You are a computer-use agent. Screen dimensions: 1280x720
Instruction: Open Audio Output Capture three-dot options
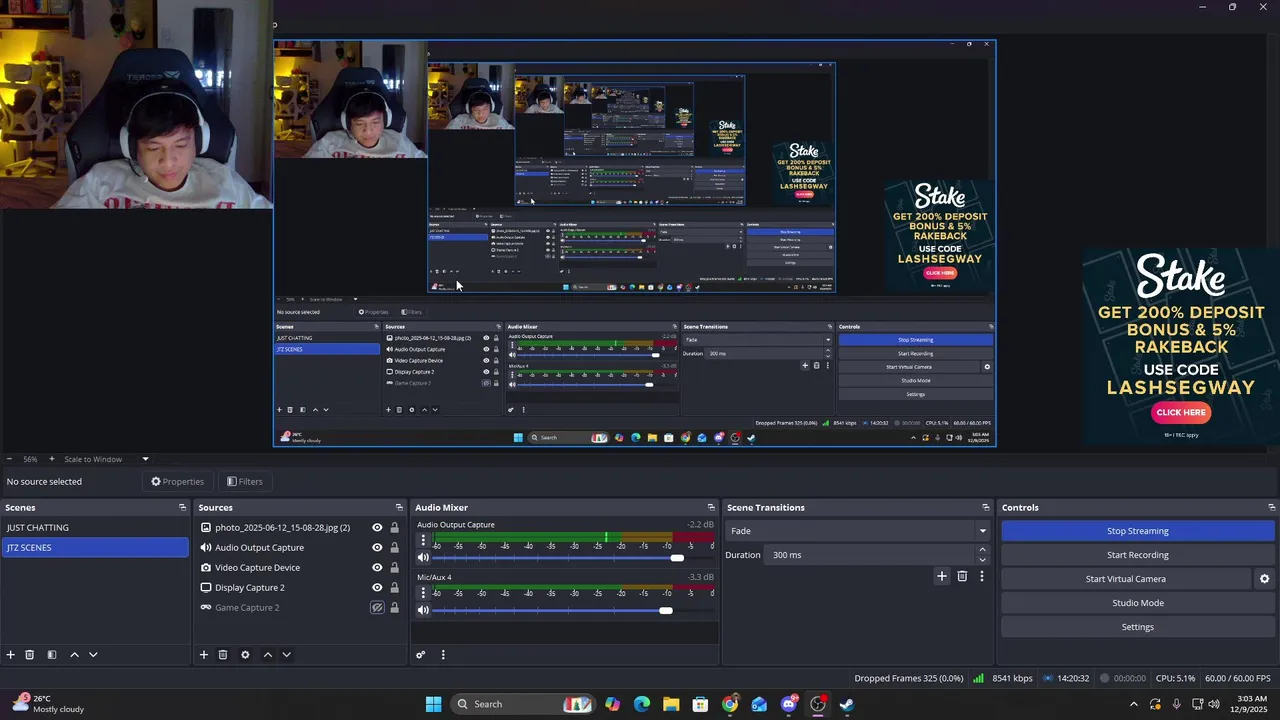tap(423, 540)
